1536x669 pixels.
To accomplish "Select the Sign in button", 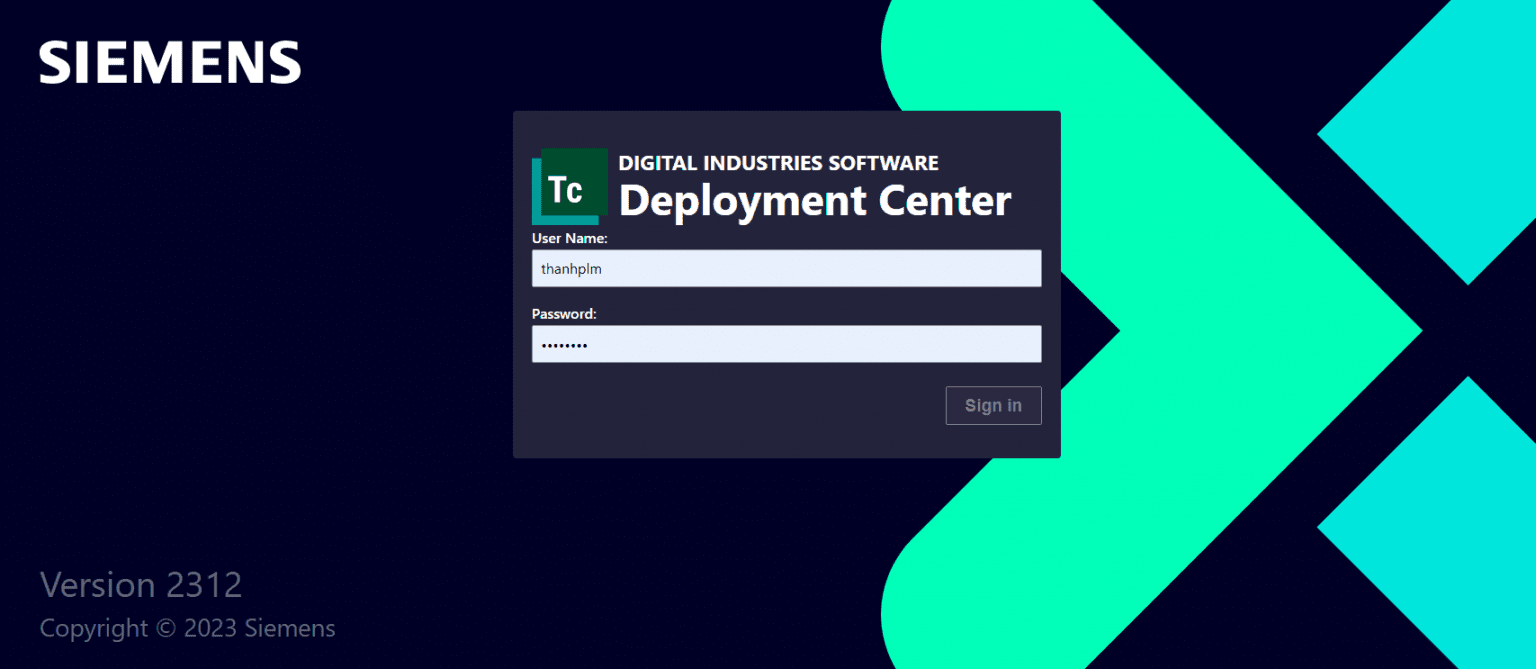I will point(993,405).
